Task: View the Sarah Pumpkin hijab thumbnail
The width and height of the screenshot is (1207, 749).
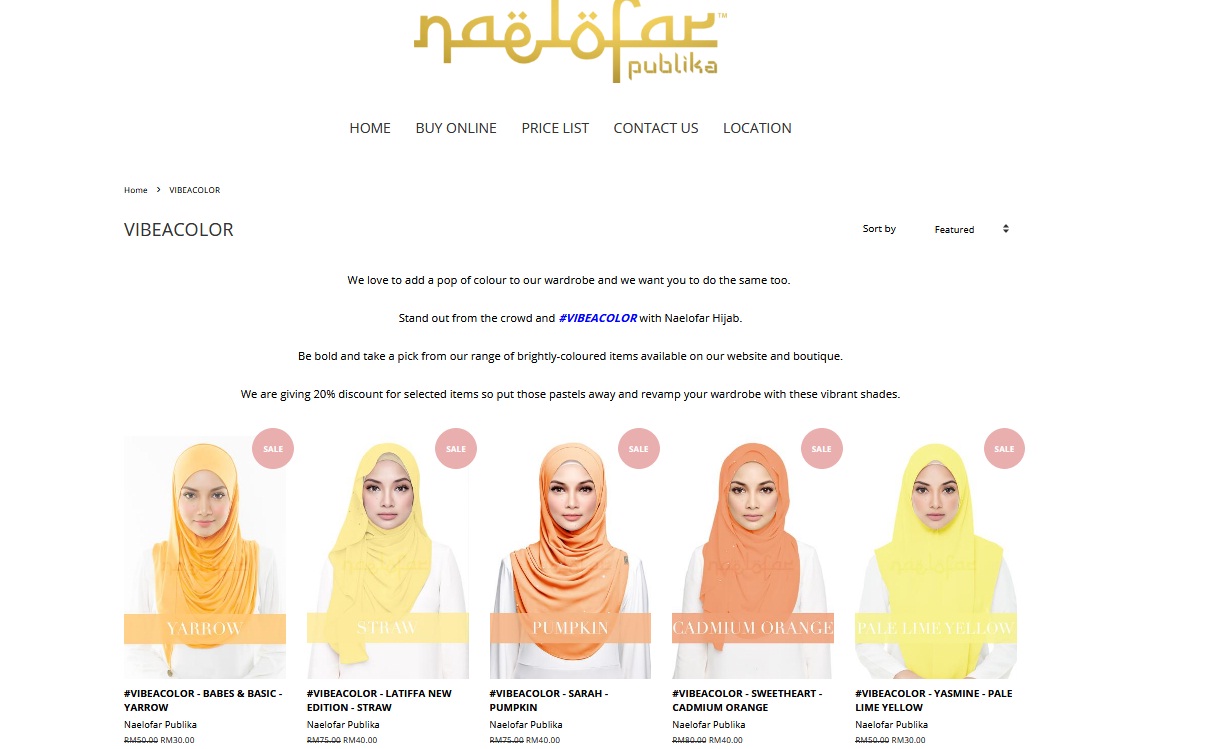Action: coord(570,557)
